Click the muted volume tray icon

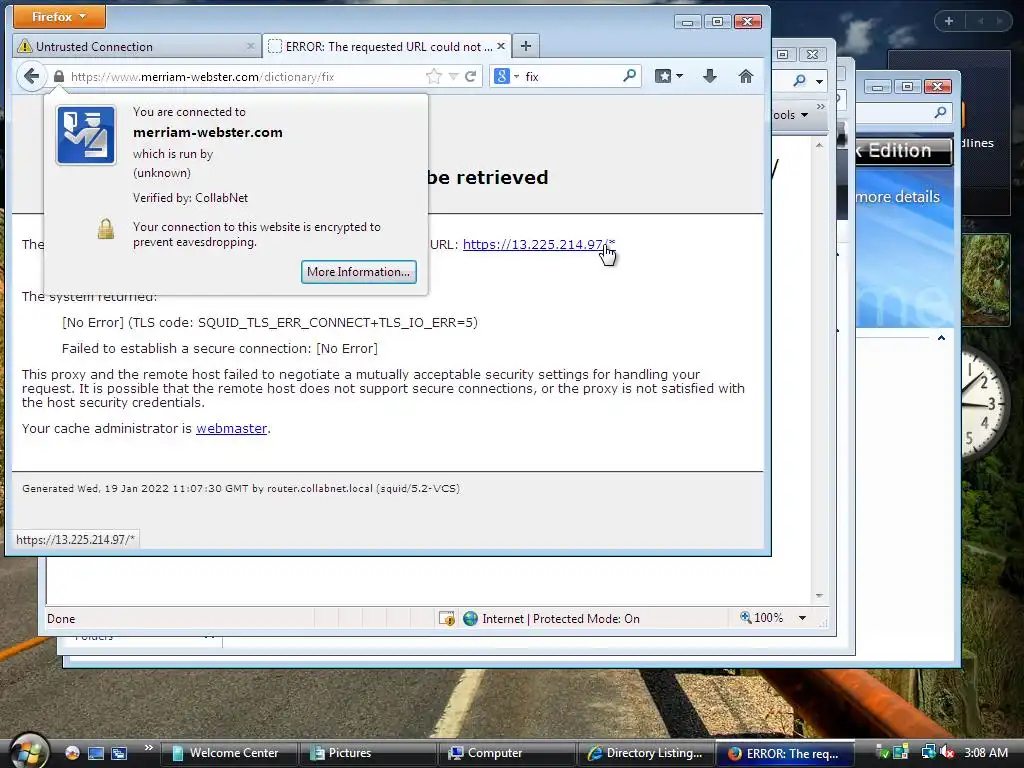(x=947, y=753)
